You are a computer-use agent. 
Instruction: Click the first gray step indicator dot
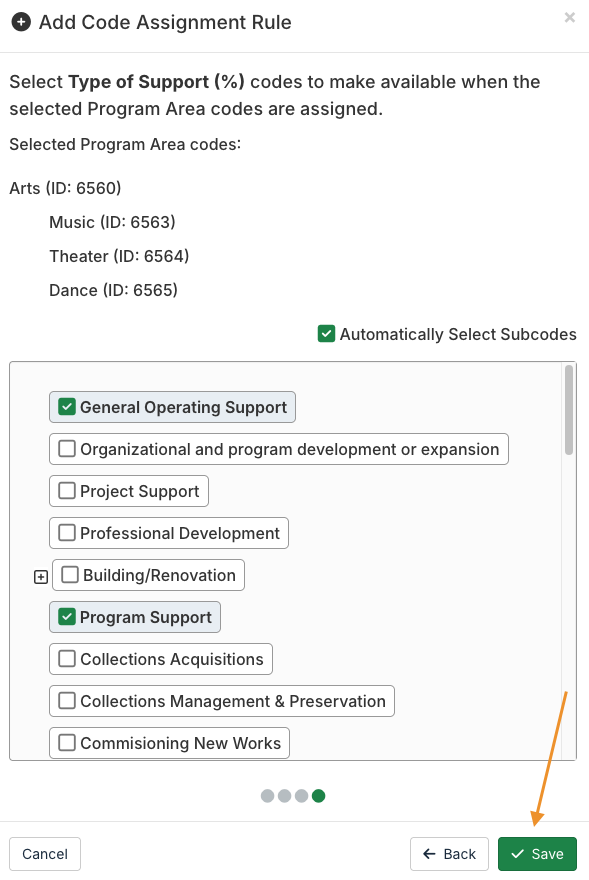pyautogui.click(x=268, y=795)
